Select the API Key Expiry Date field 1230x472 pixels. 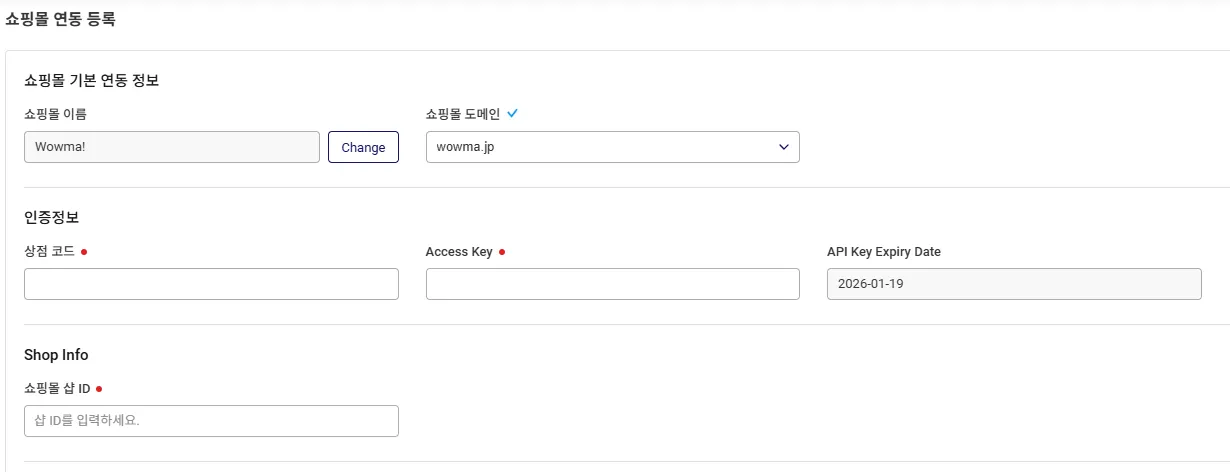click(1013, 284)
